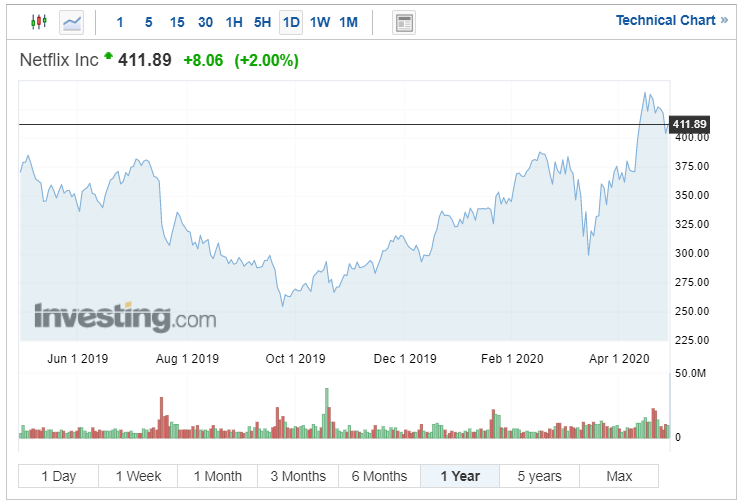
Task: Select the 3 Months range tab
Action: pyautogui.click(x=298, y=476)
